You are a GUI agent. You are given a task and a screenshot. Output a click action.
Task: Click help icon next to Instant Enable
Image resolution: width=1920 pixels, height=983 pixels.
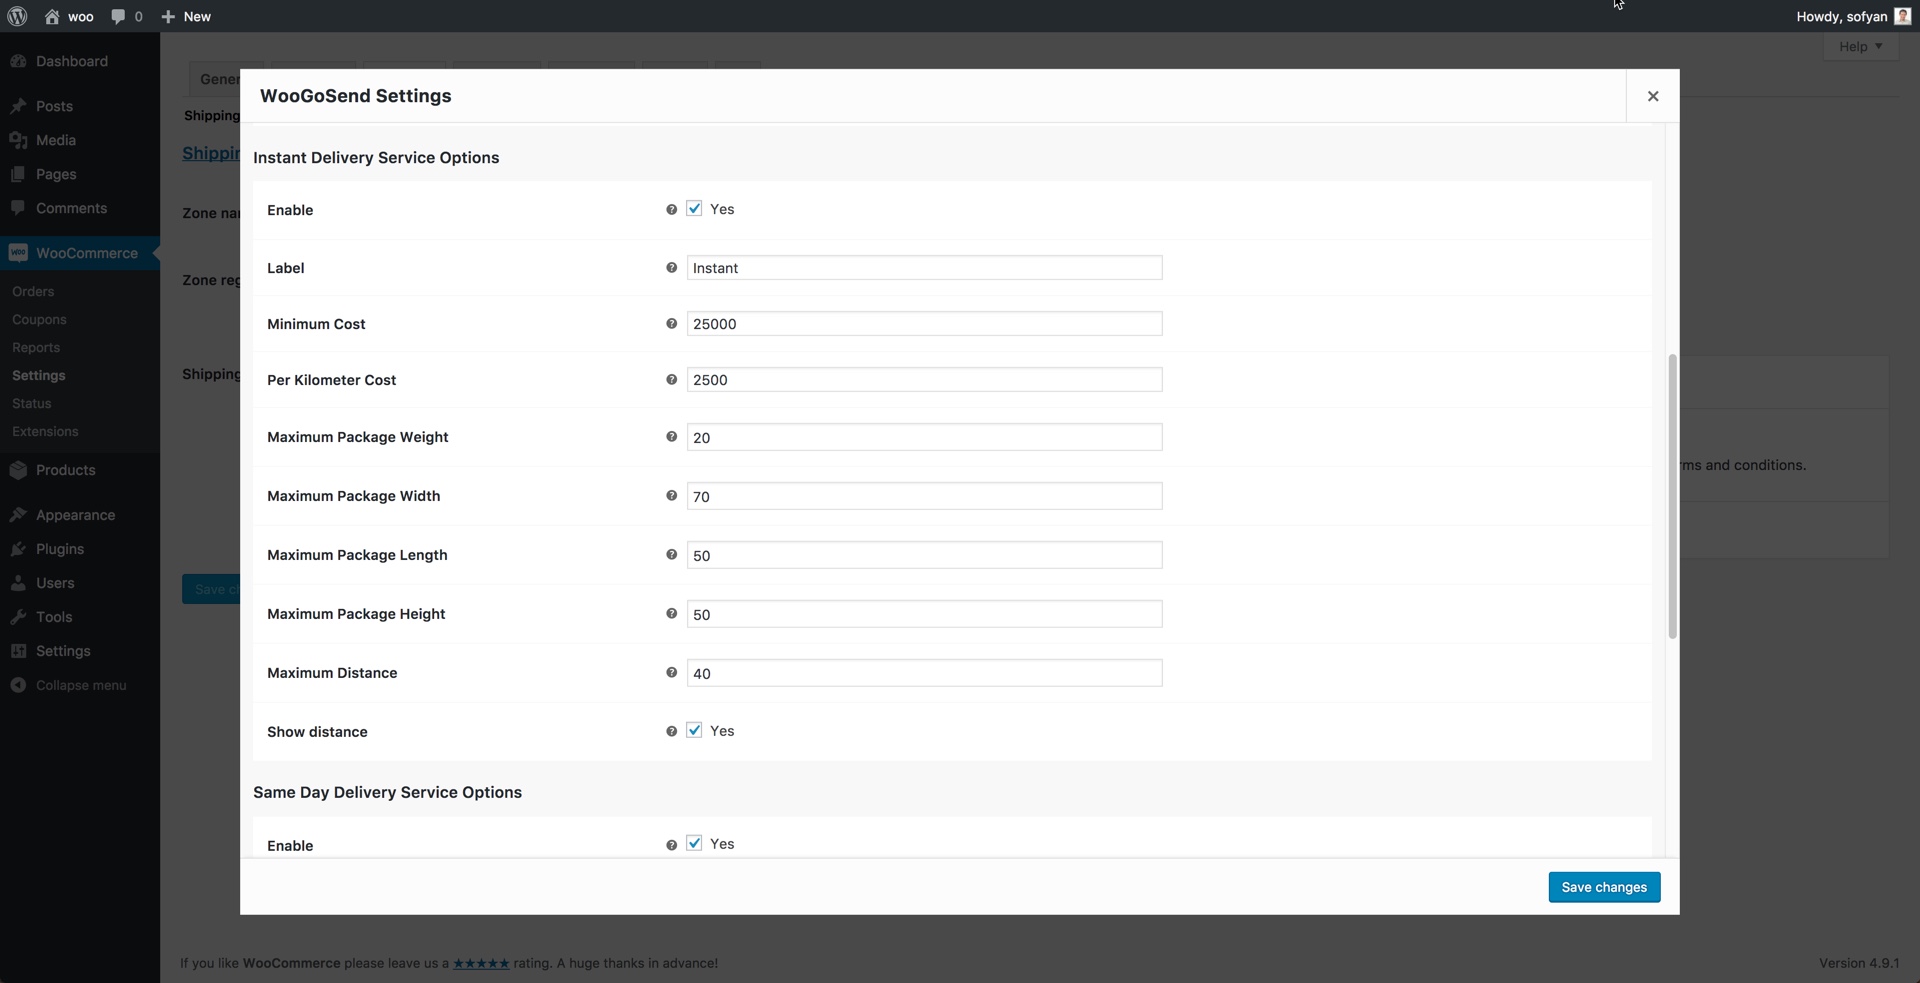(x=671, y=209)
